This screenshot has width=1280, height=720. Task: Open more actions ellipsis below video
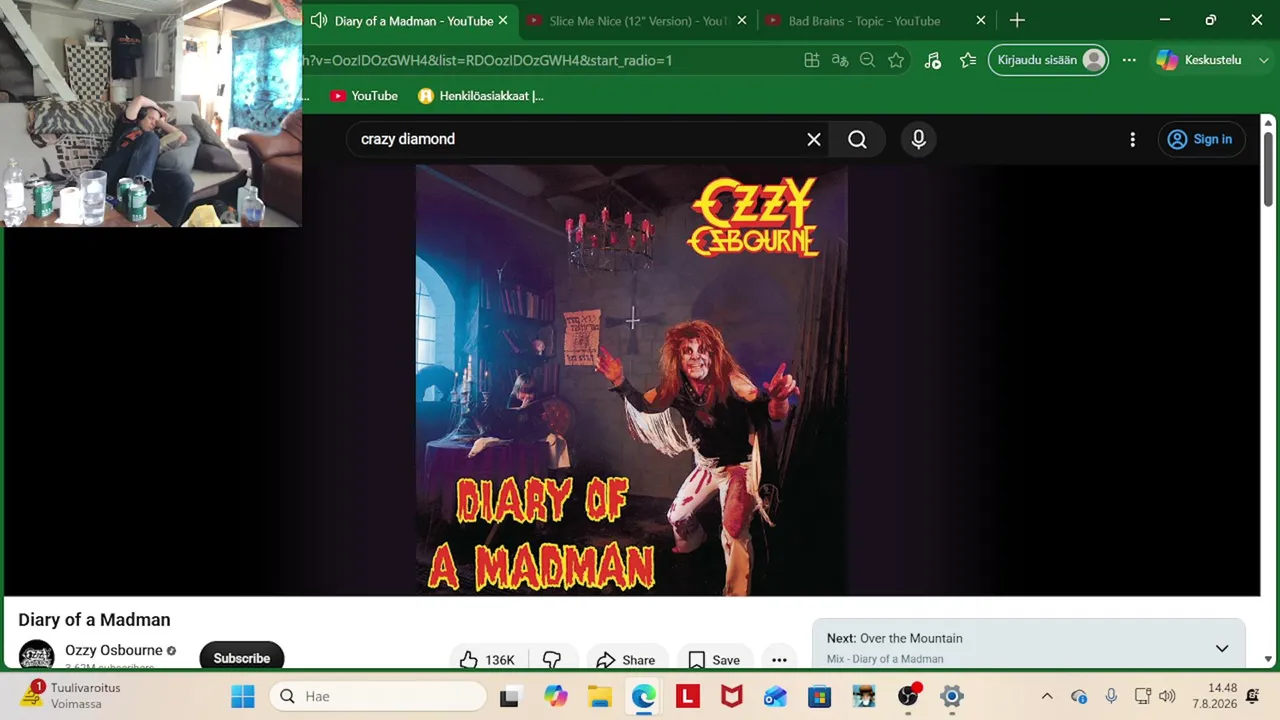pyautogui.click(x=779, y=660)
